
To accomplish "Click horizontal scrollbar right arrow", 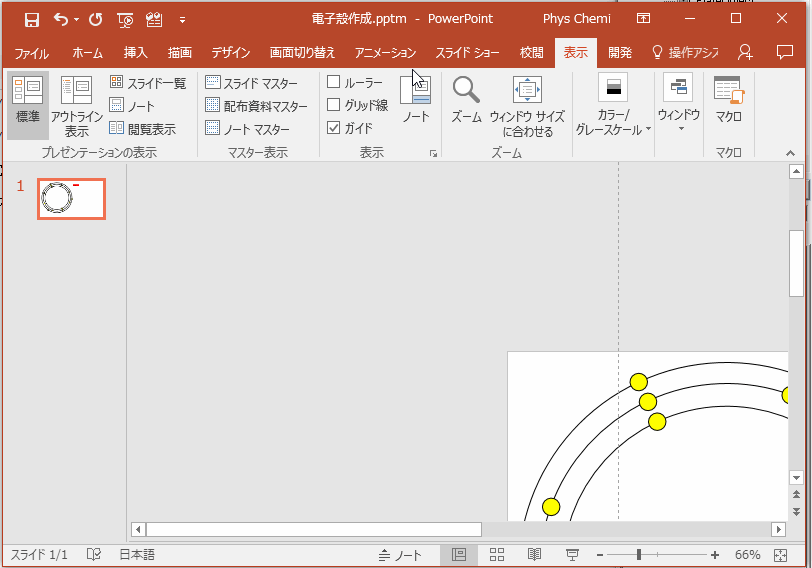I will (778, 529).
